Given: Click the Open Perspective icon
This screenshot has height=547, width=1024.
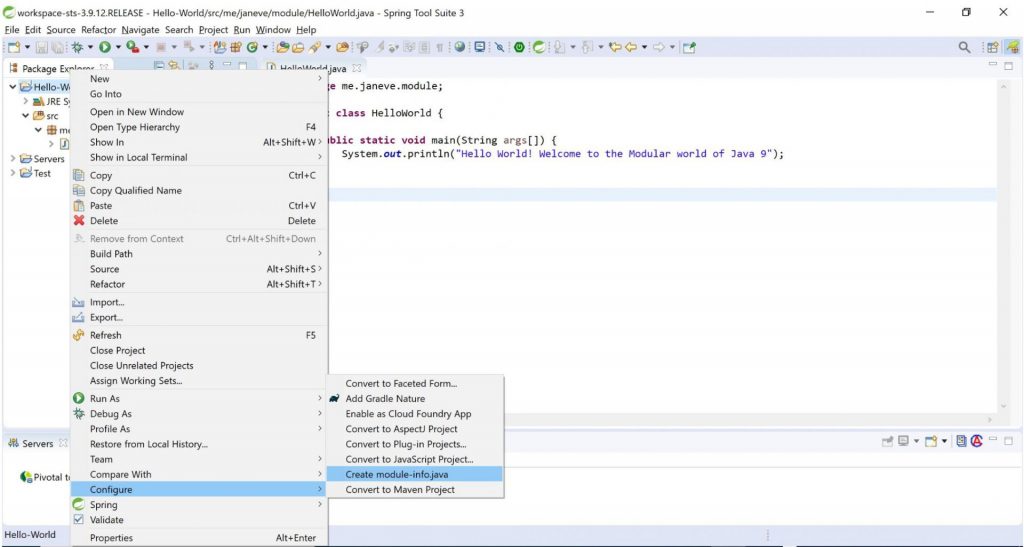Looking at the screenshot, I should [x=993, y=47].
